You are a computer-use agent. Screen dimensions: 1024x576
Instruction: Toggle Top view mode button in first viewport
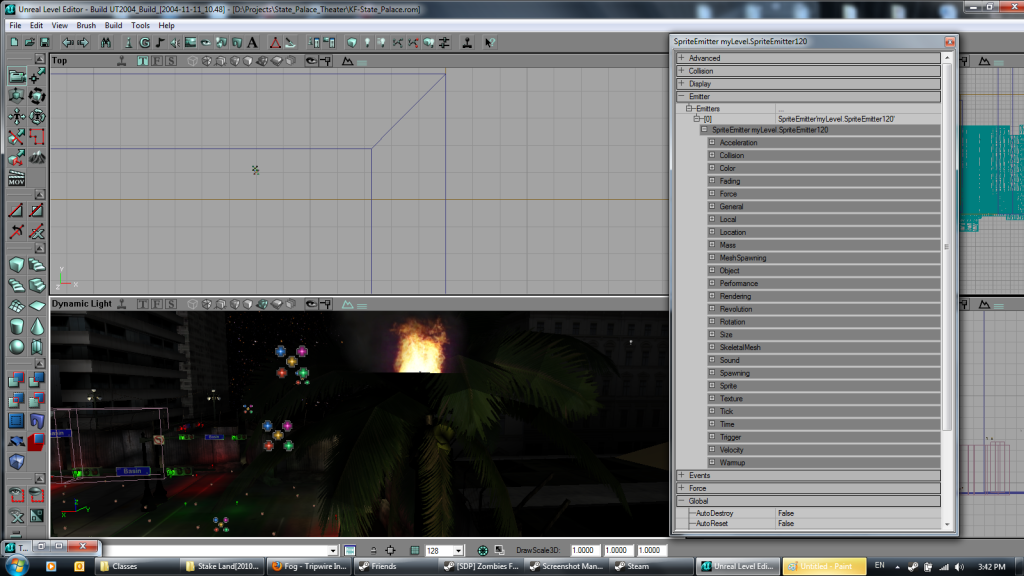pyautogui.click(x=144, y=61)
